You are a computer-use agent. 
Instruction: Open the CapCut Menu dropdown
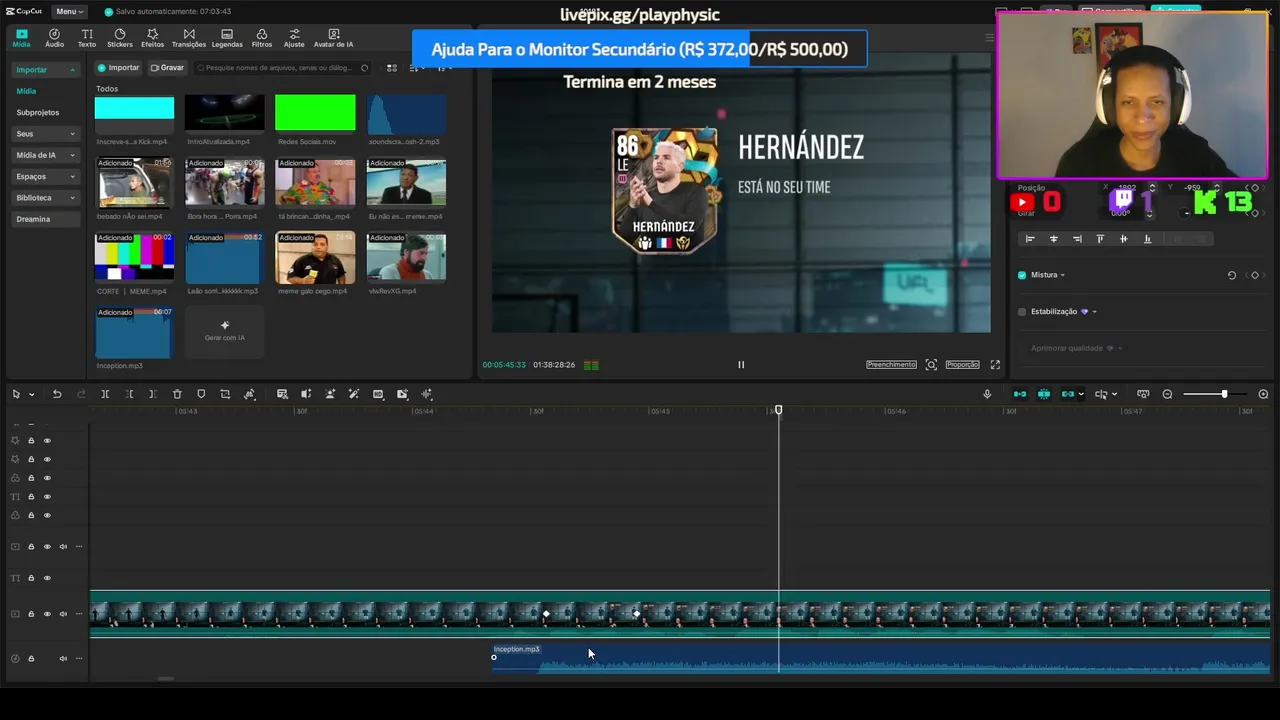point(70,11)
